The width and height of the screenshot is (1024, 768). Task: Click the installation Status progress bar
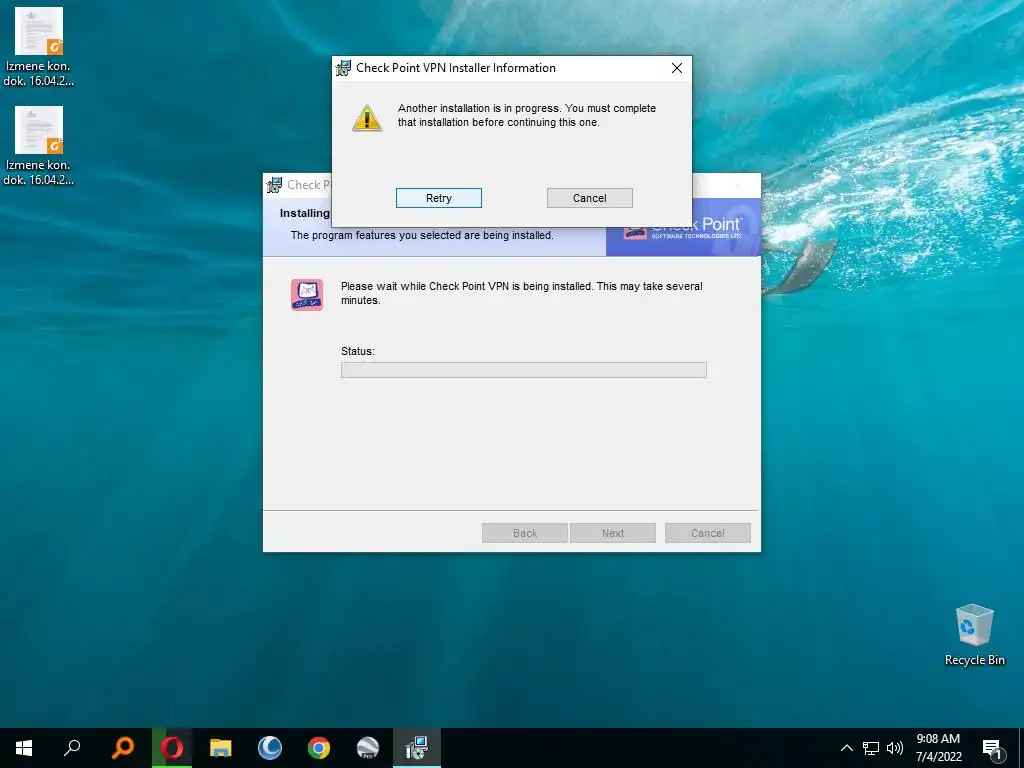(524, 370)
